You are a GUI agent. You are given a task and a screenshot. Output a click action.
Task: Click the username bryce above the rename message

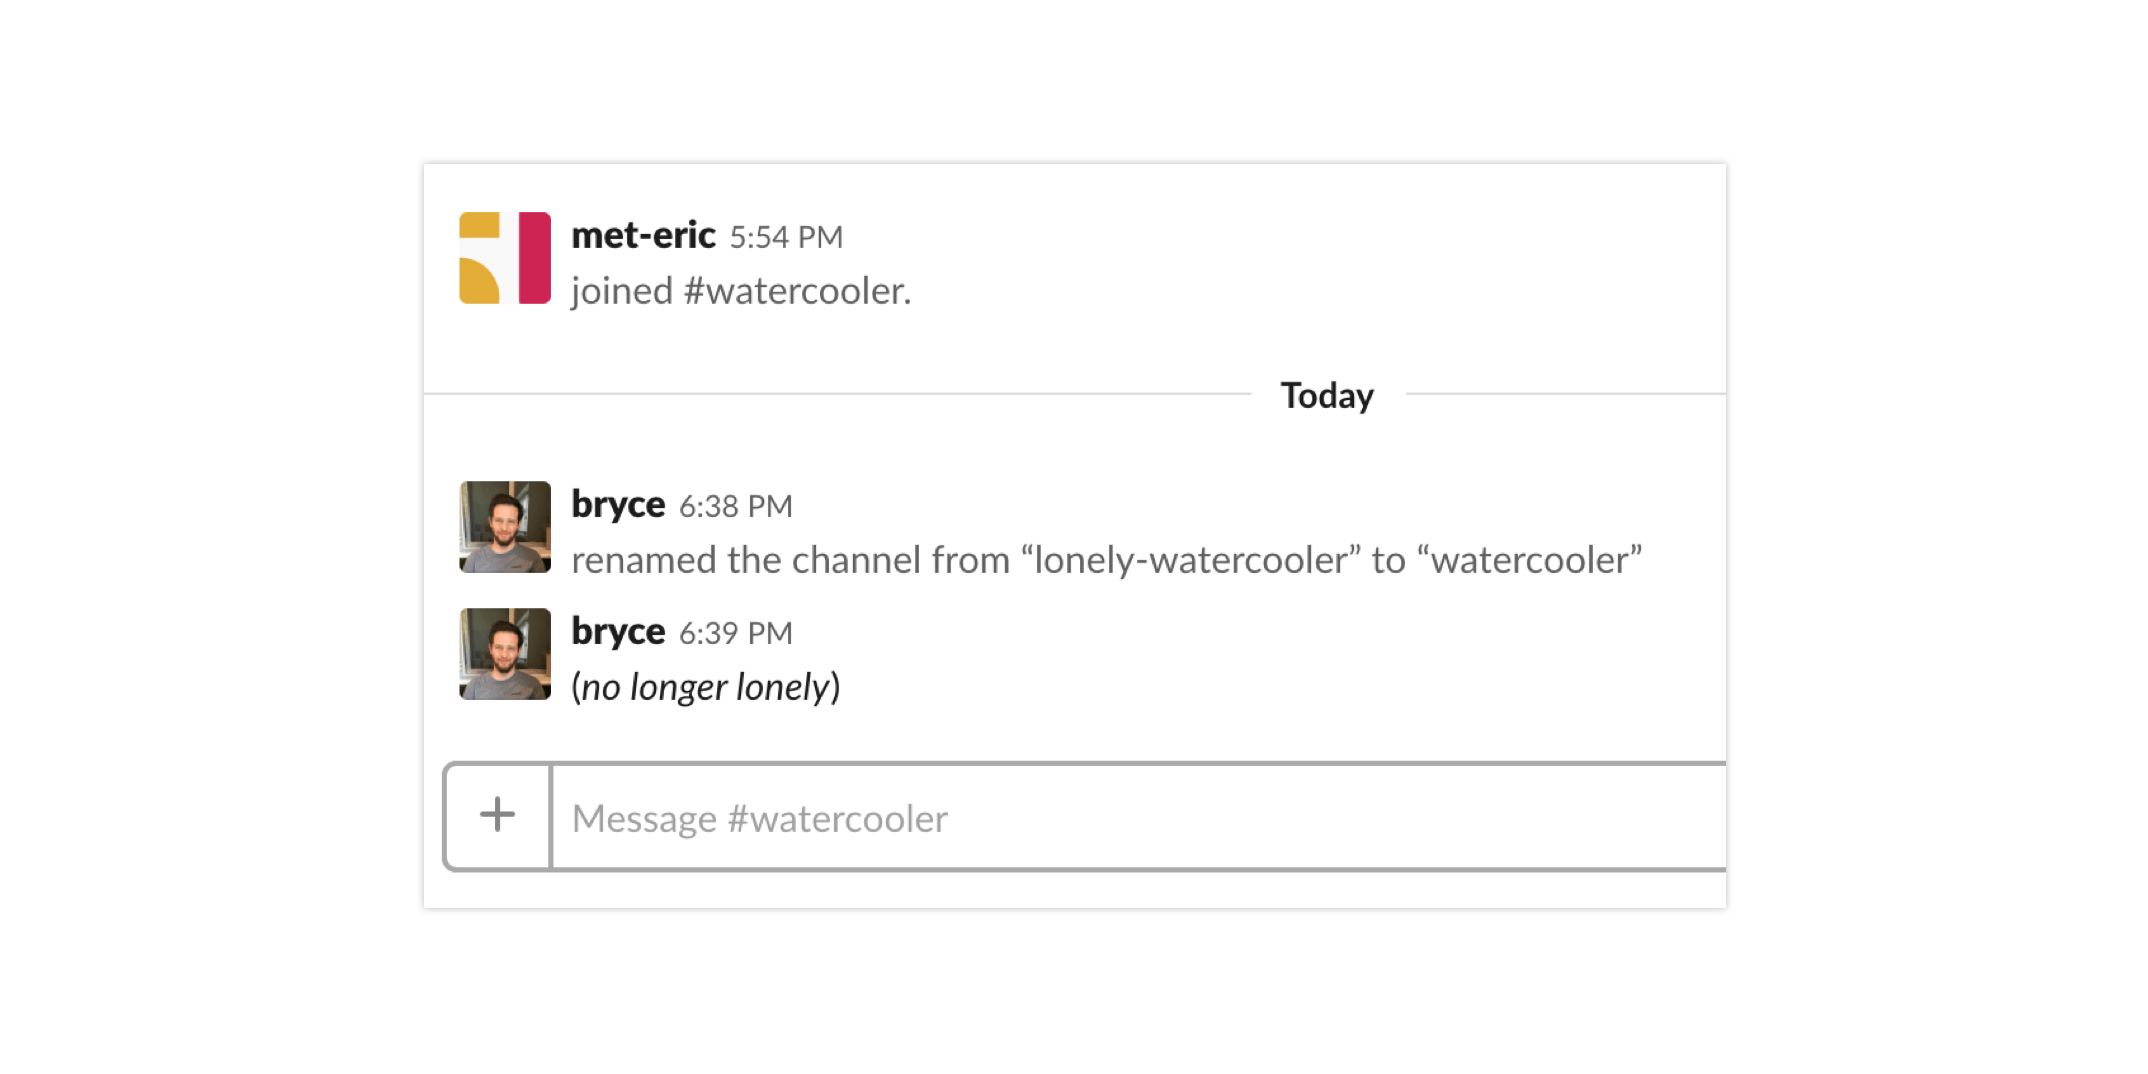coord(616,505)
